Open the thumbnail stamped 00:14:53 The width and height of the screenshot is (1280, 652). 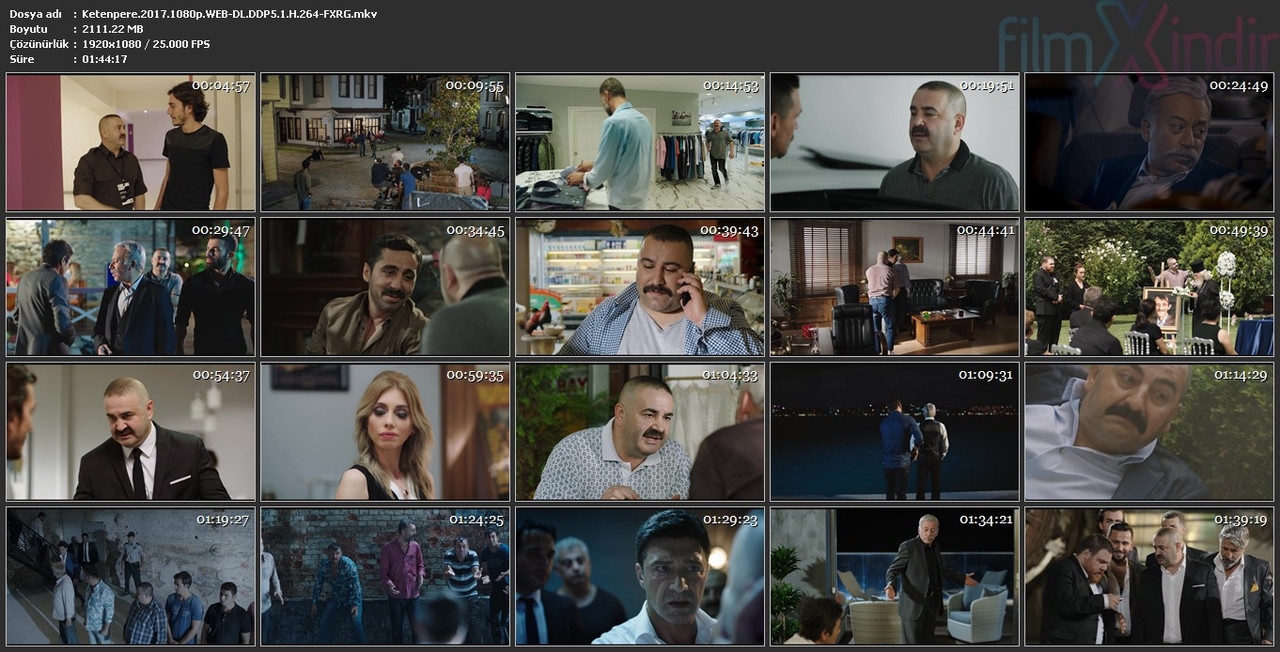coord(640,141)
